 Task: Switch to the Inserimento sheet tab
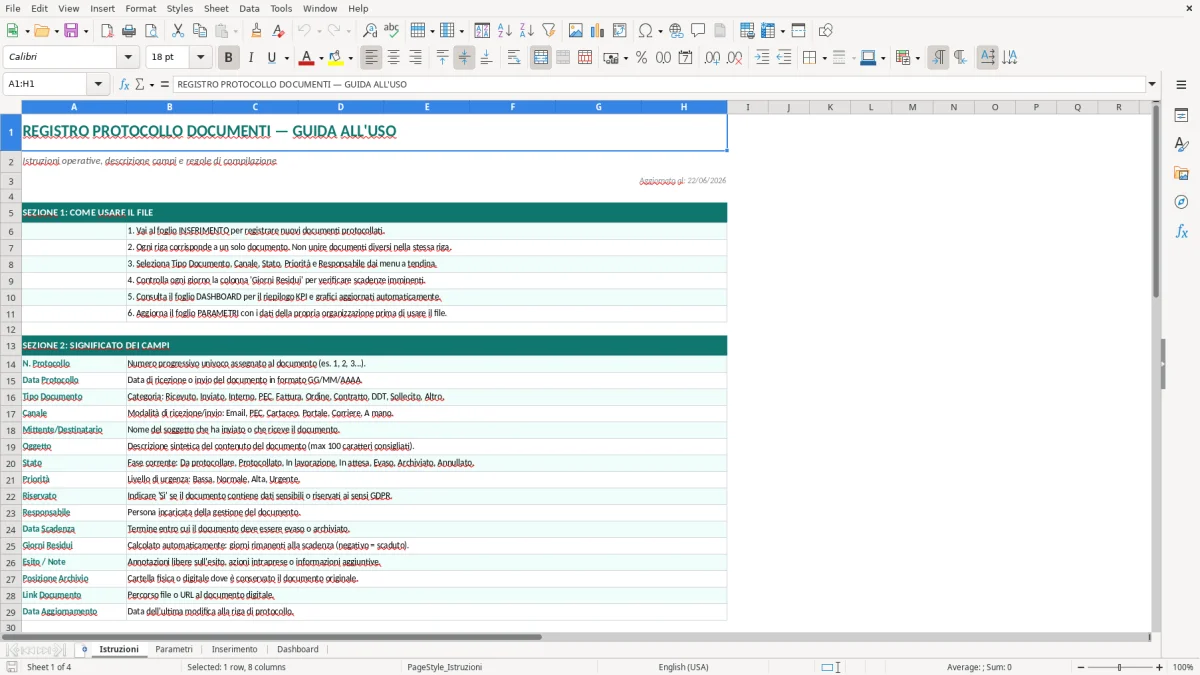coord(234,649)
